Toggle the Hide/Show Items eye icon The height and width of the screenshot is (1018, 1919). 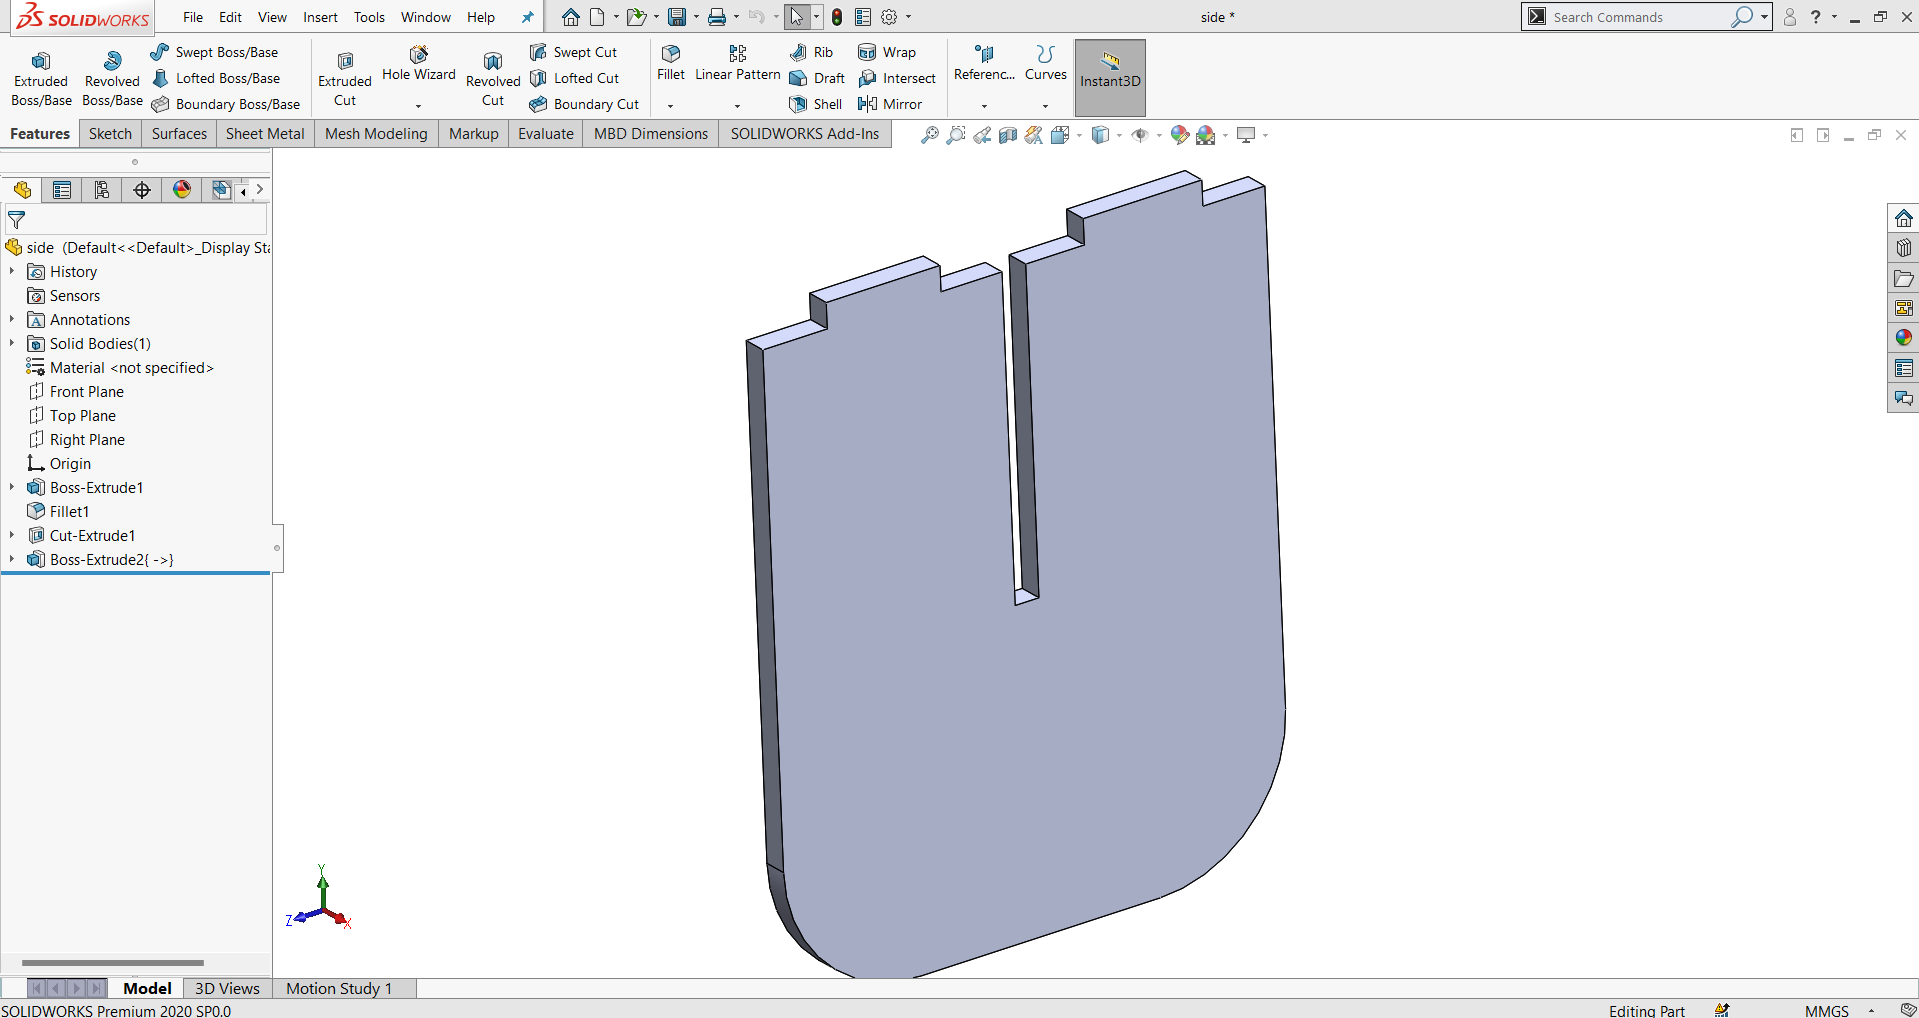(x=1139, y=135)
